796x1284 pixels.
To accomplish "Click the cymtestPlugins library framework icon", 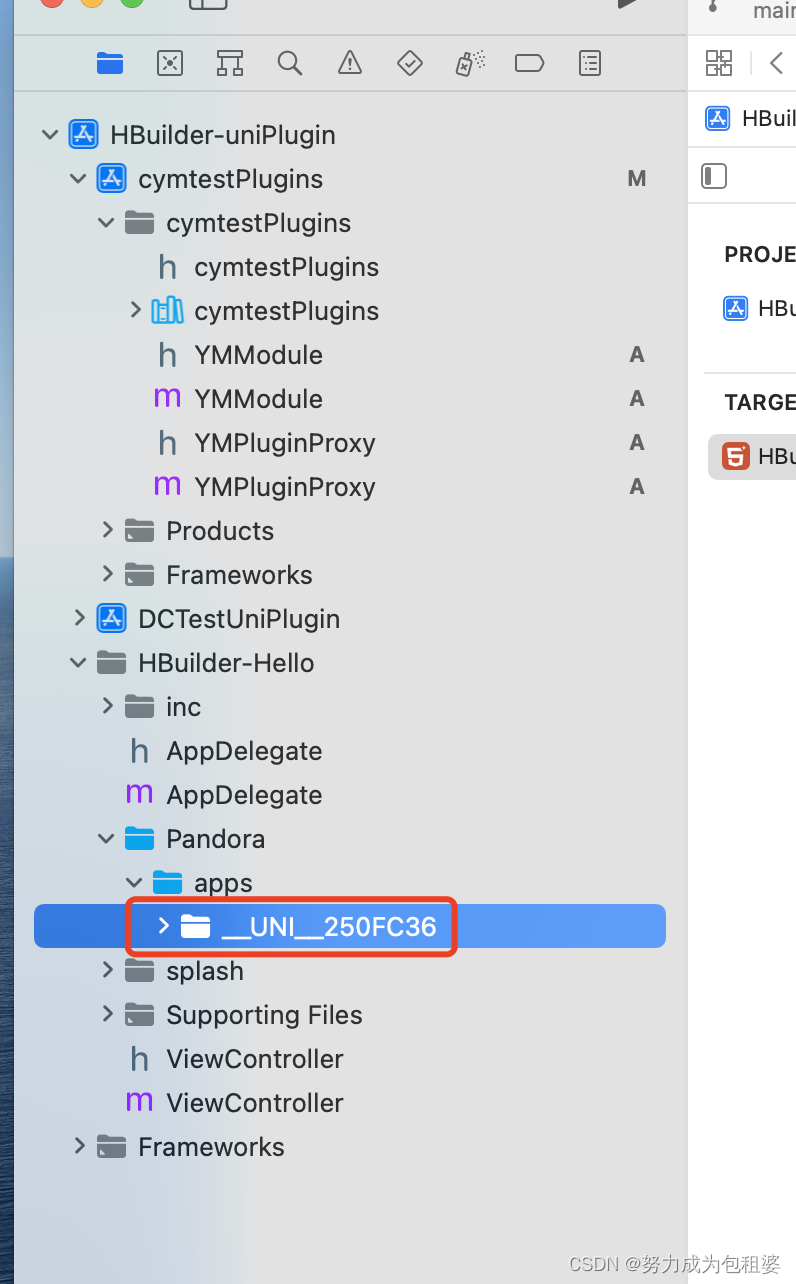I will coord(167,311).
